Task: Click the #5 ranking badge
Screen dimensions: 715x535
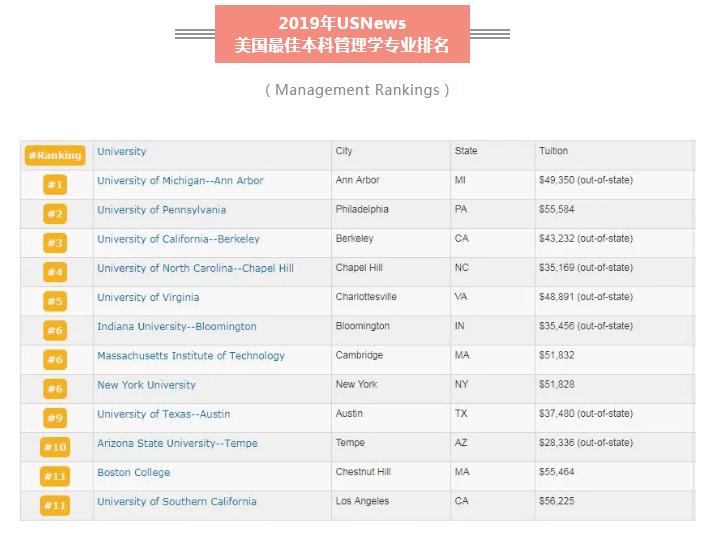Action: 55,301
